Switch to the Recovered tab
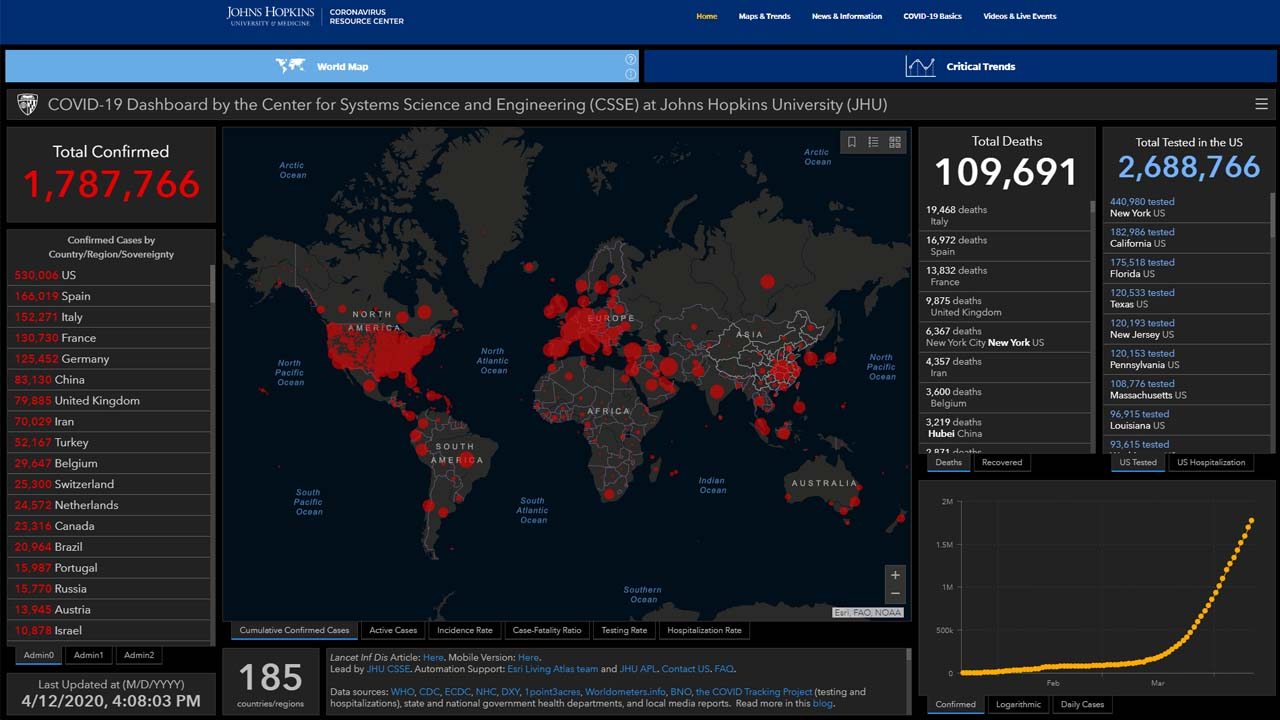 tap(1002, 462)
